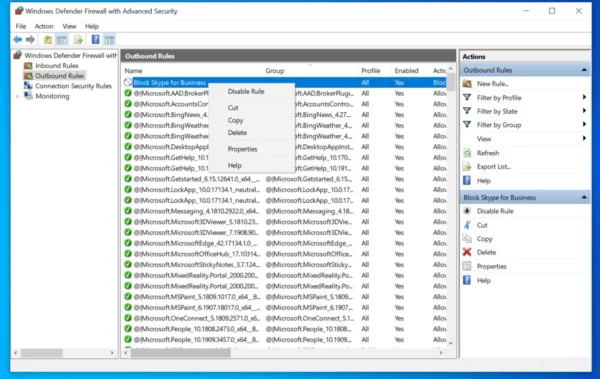The height and width of the screenshot is (379, 600).
Task: Open the Action menu
Action: [x=44, y=26]
